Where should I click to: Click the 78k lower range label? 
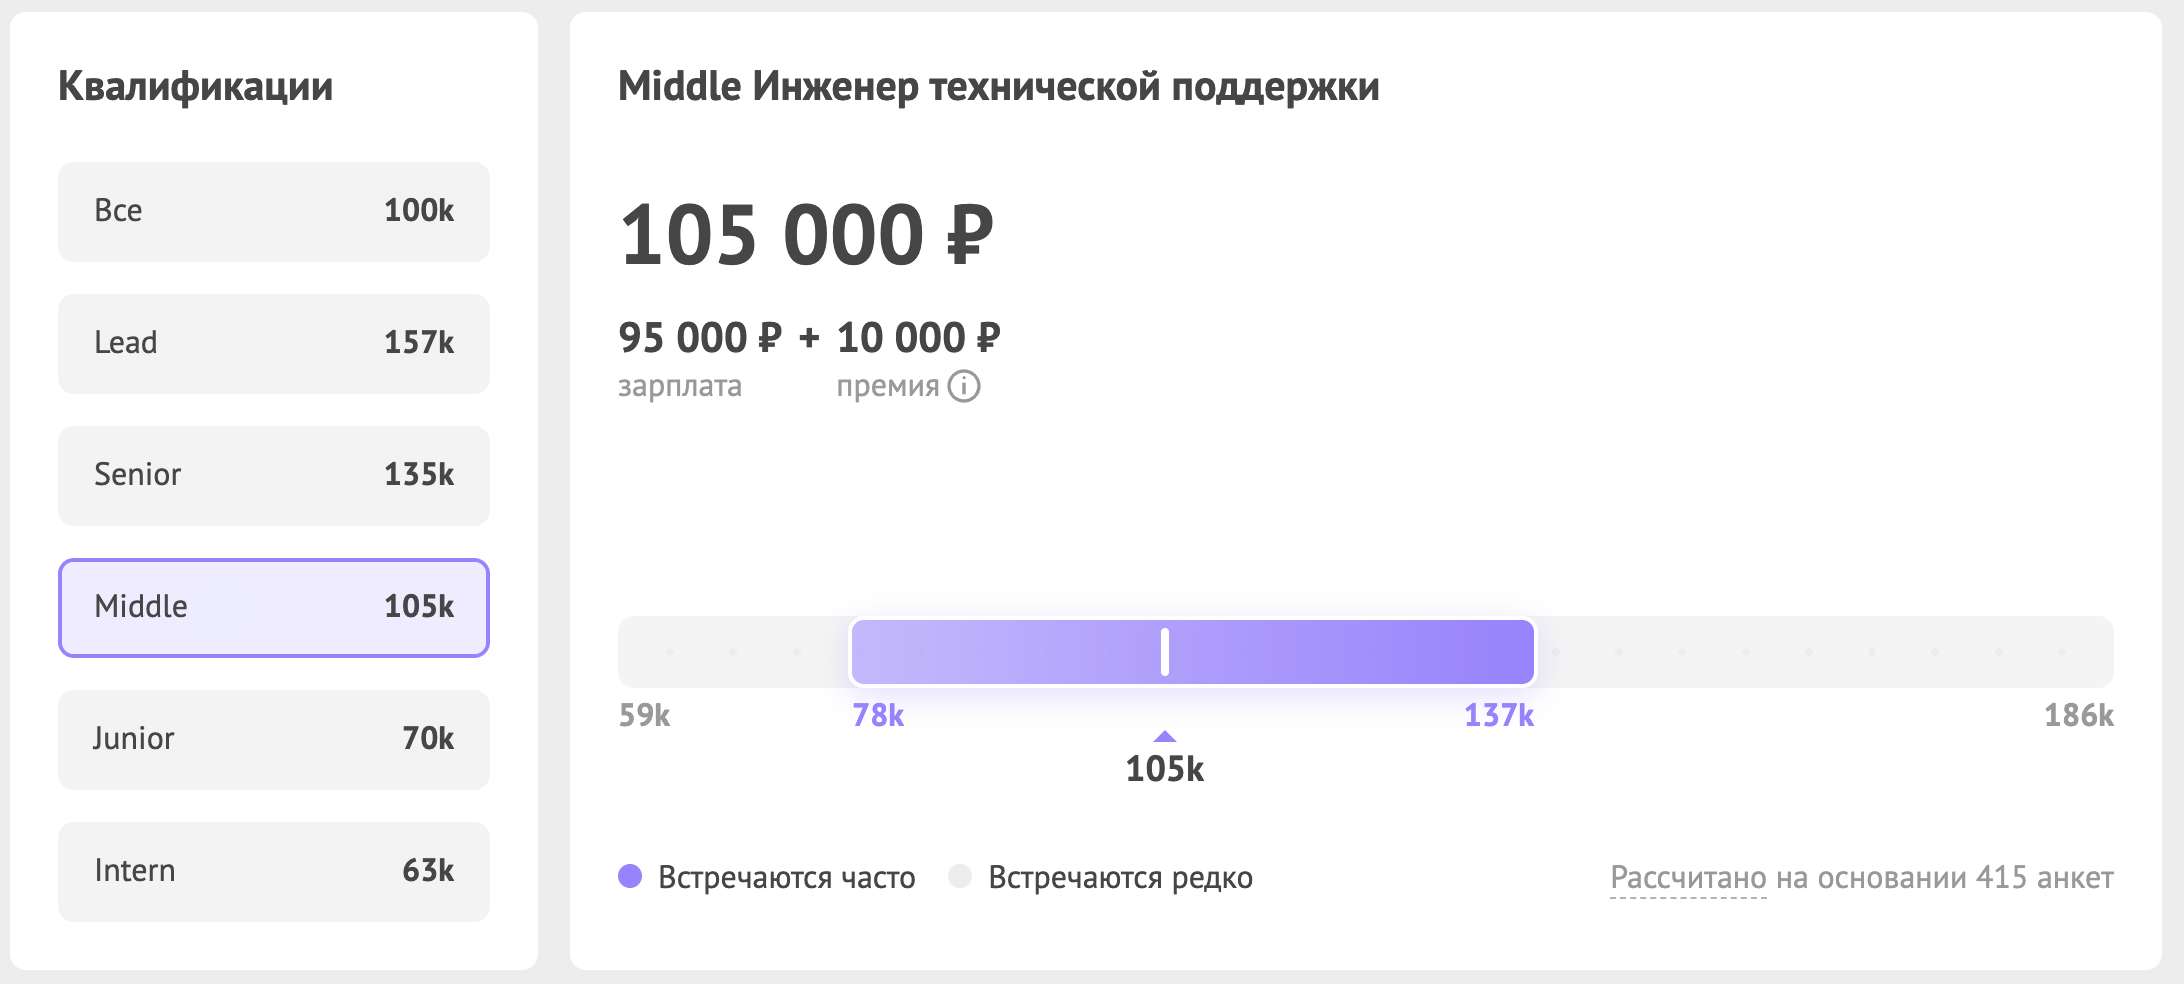click(878, 715)
